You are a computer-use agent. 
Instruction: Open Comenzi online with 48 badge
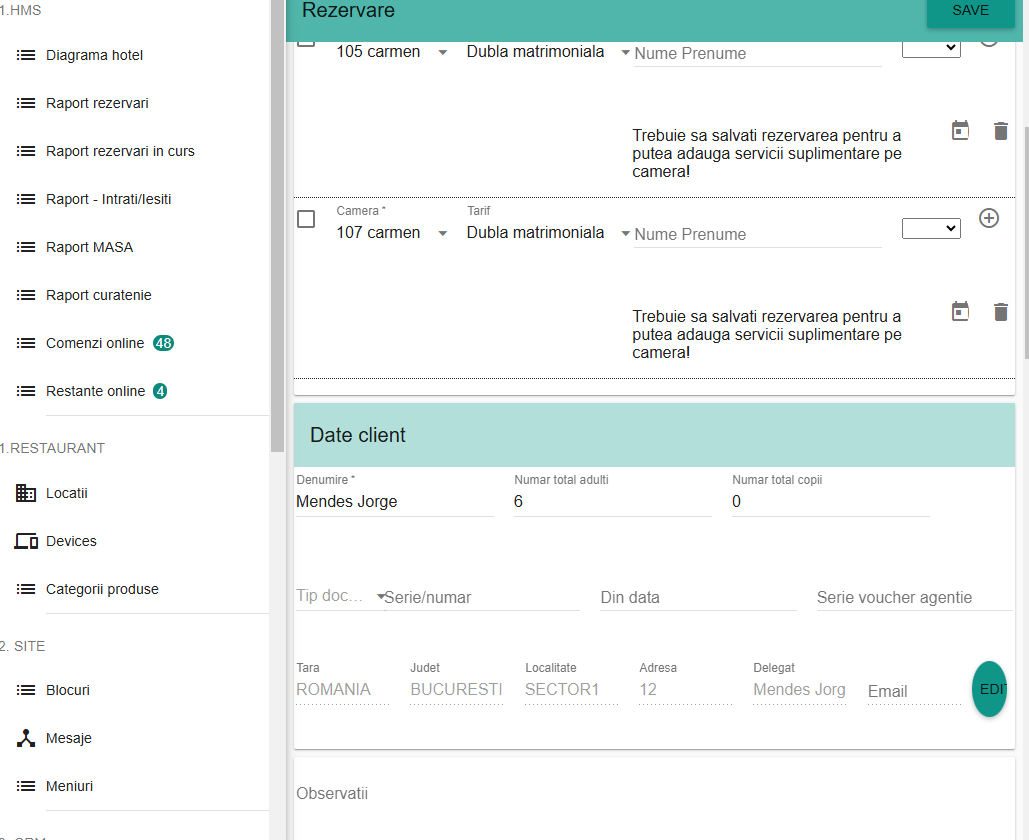pos(95,343)
